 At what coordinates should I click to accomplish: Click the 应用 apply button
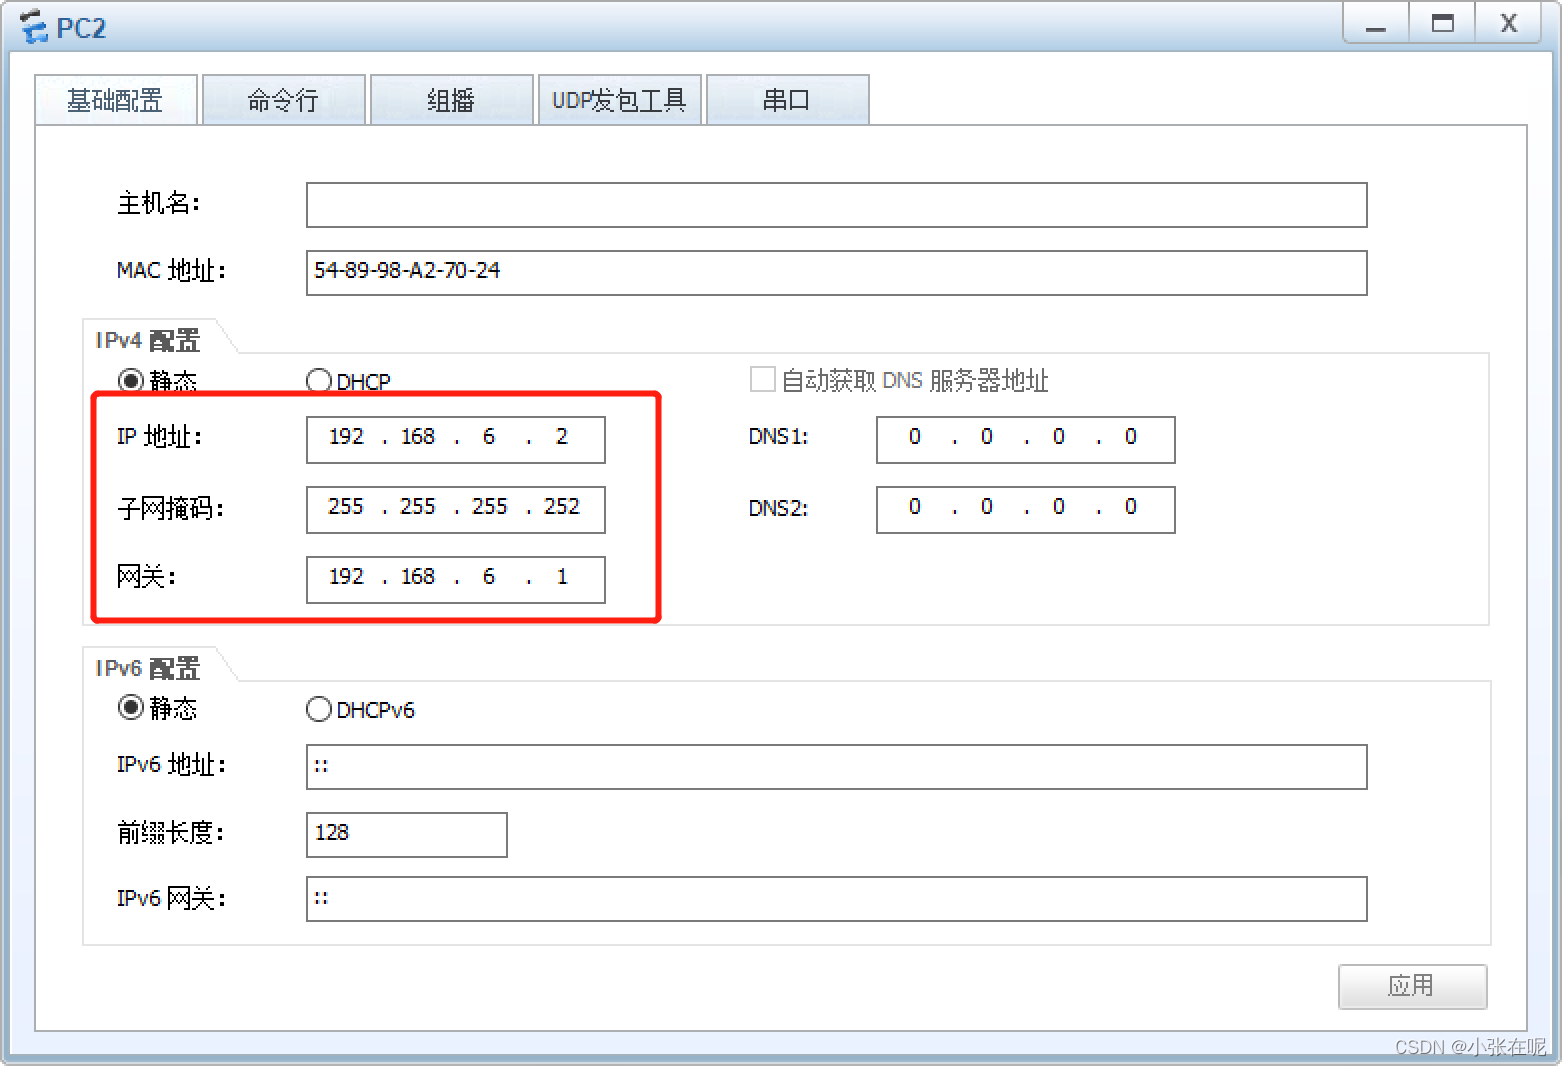coord(1413,987)
